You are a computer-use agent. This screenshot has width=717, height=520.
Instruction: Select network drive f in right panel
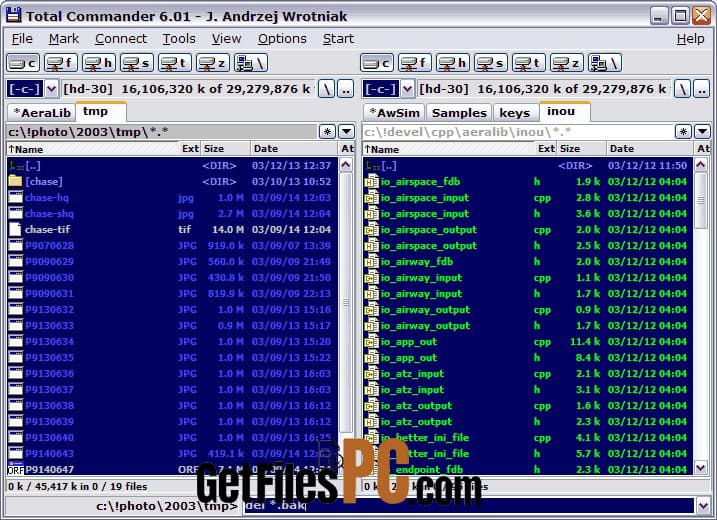415,63
